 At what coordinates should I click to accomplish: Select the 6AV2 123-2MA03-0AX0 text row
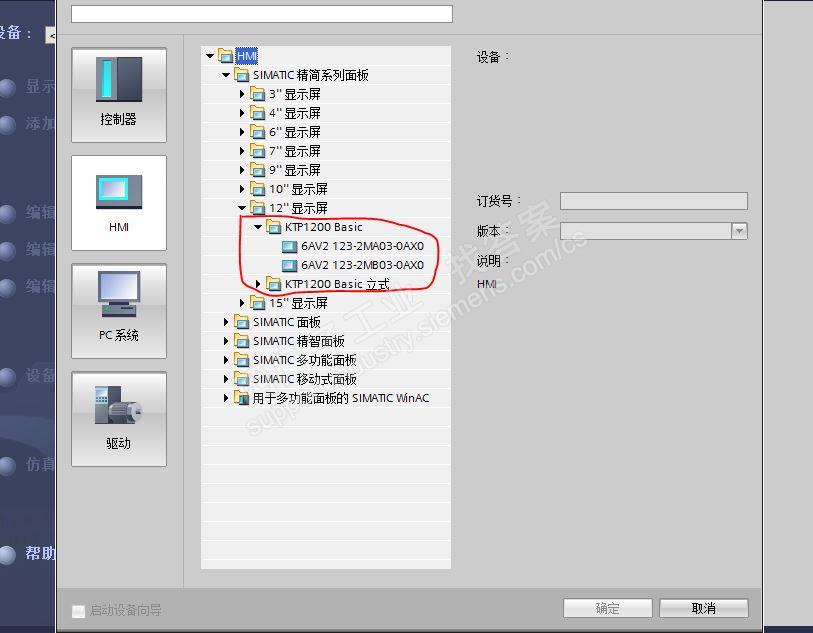[362, 246]
